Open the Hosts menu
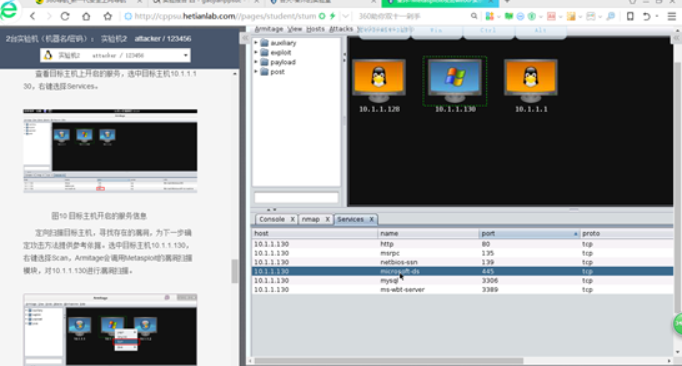682x366 pixels. tap(315, 29)
